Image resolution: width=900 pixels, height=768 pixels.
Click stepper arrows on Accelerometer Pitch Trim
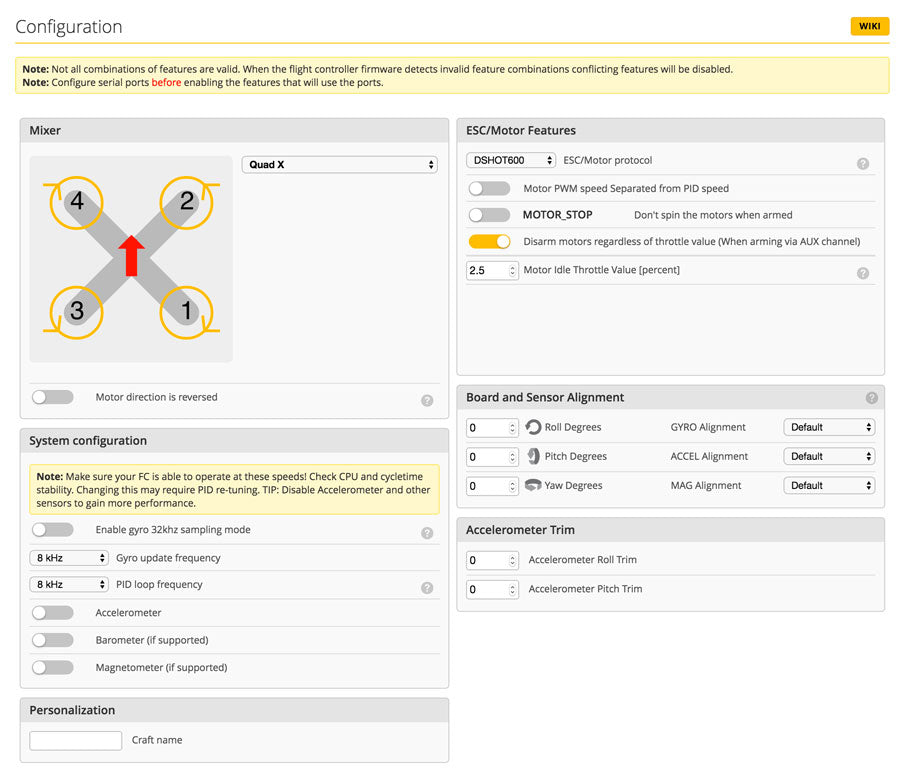click(x=513, y=589)
